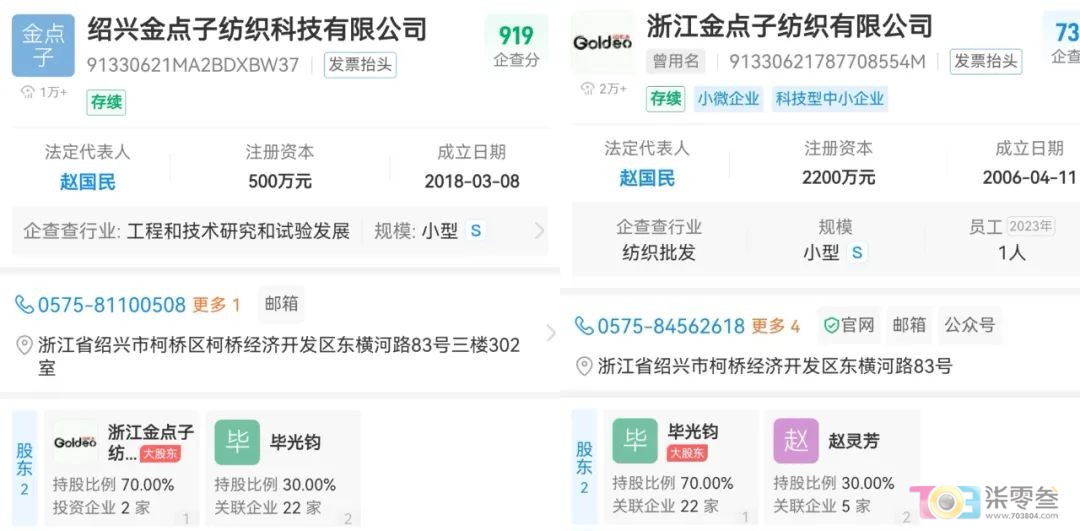Select 存续 status tag in left card
1080x531 pixels.
pyautogui.click(x=106, y=103)
